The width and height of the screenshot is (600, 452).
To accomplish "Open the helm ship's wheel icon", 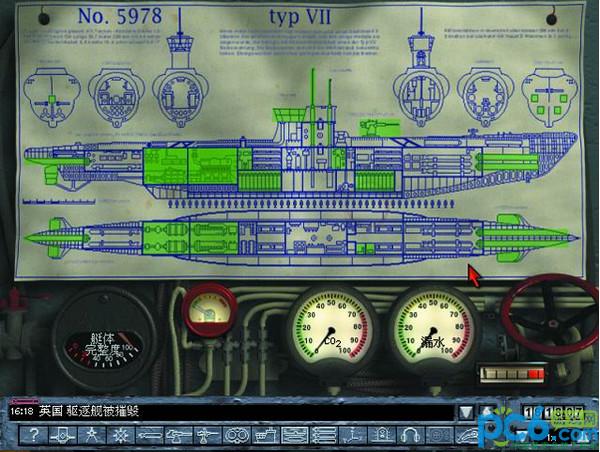I will click(x=121, y=436).
